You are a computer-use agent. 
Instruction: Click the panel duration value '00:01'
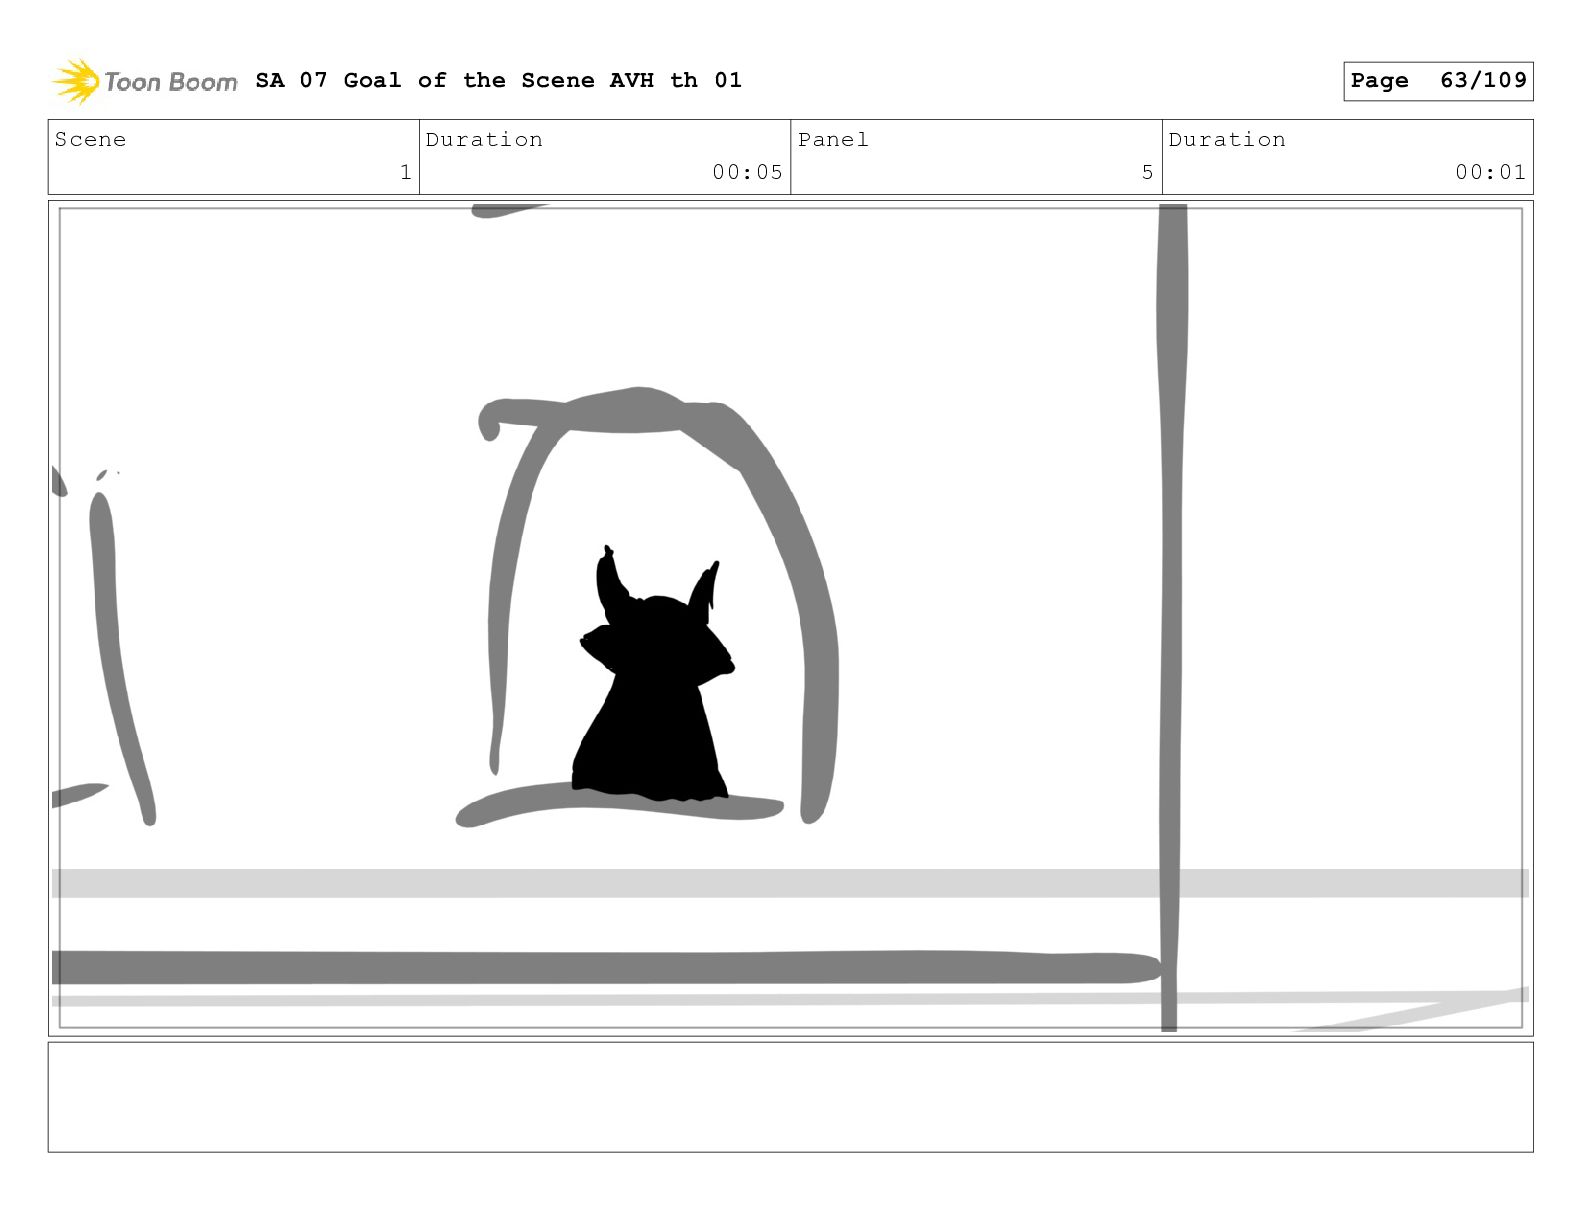point(1490,172)
